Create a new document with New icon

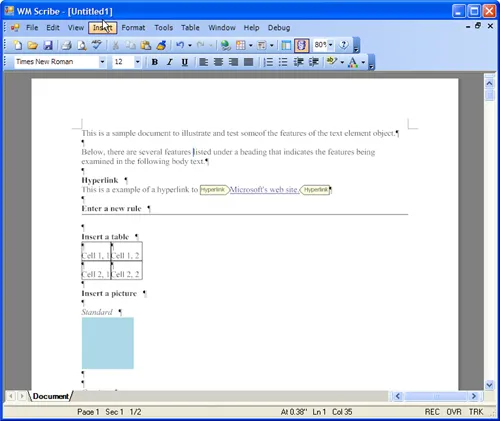coord(18,45)
